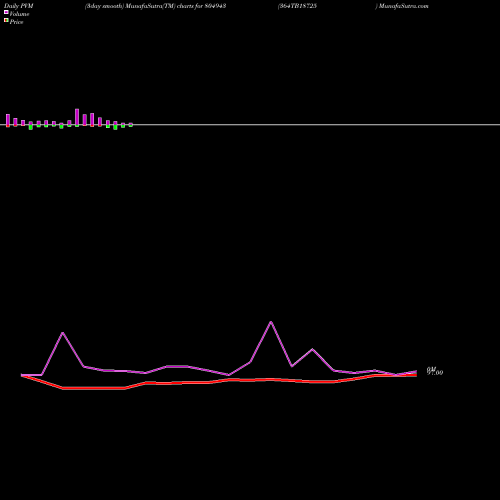Click the "(3day smooth) MunafaSutra(TM) charts for 804948" title
Screen dimensions: 500x500
point(156,6)
